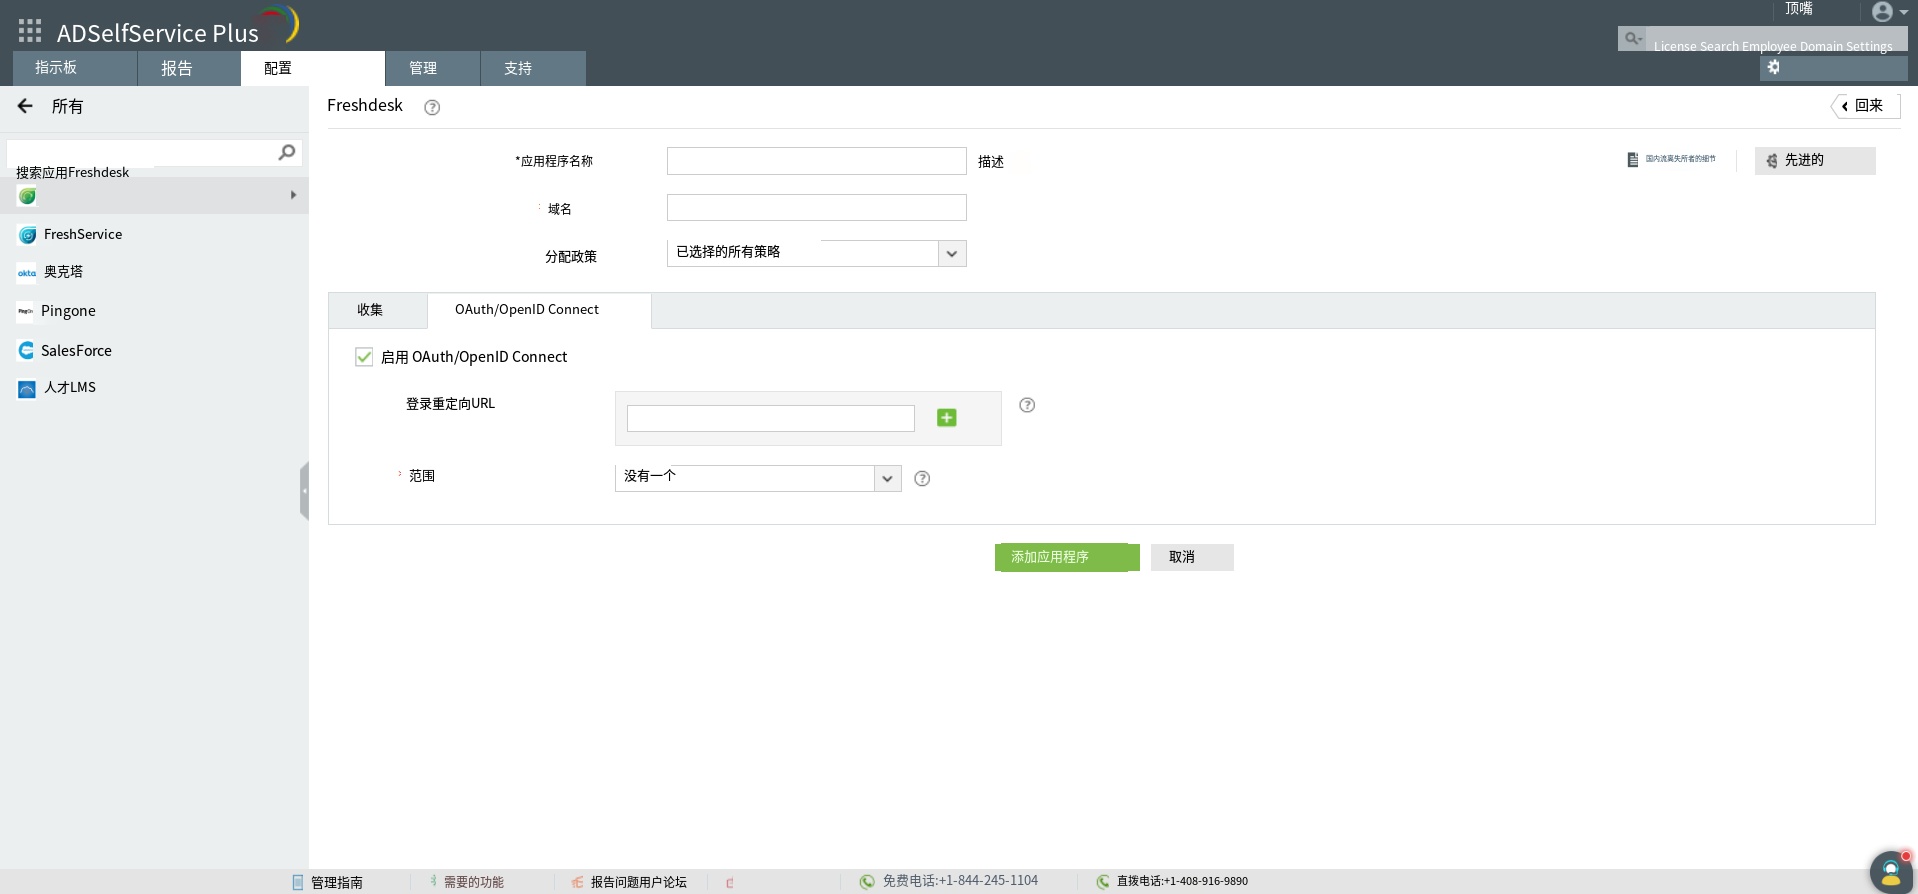This screenshot has height=894, width=1918.
Task: Open the 需要的功能 link
Action: [x=474, y=882]
